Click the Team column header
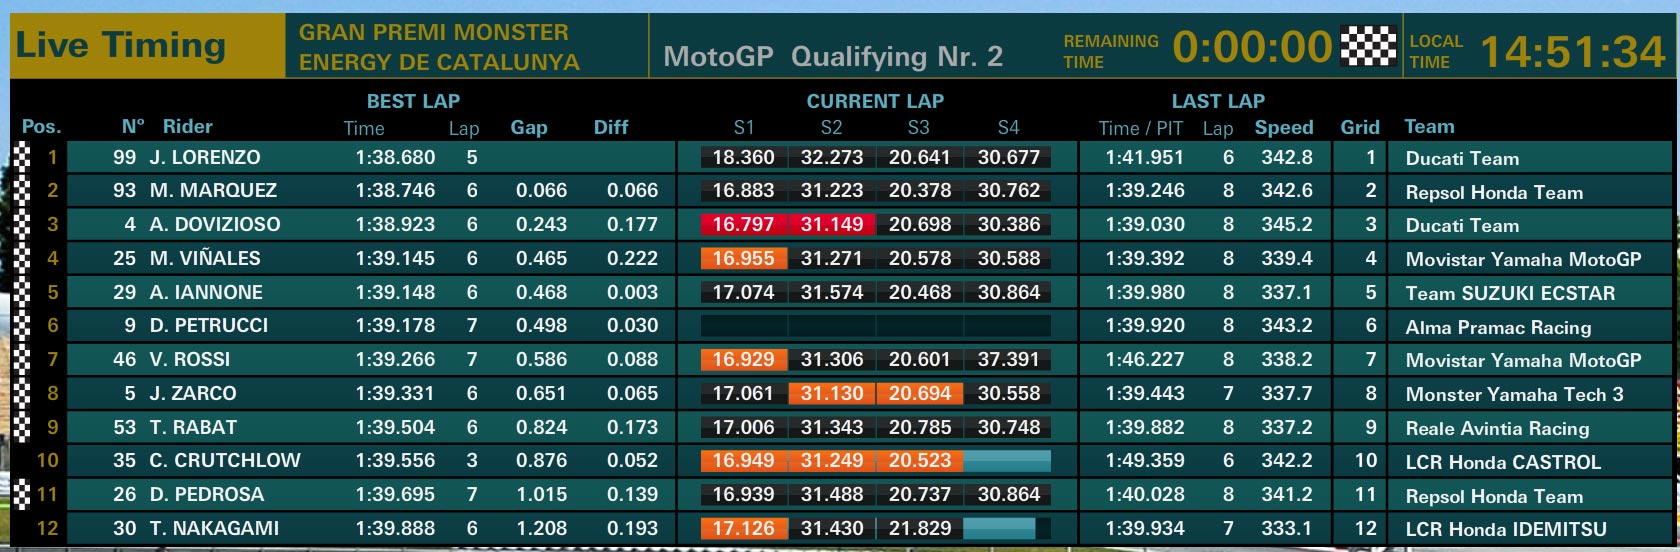This screenshot has width=1680, height=552. click(x=1429, y=126)
